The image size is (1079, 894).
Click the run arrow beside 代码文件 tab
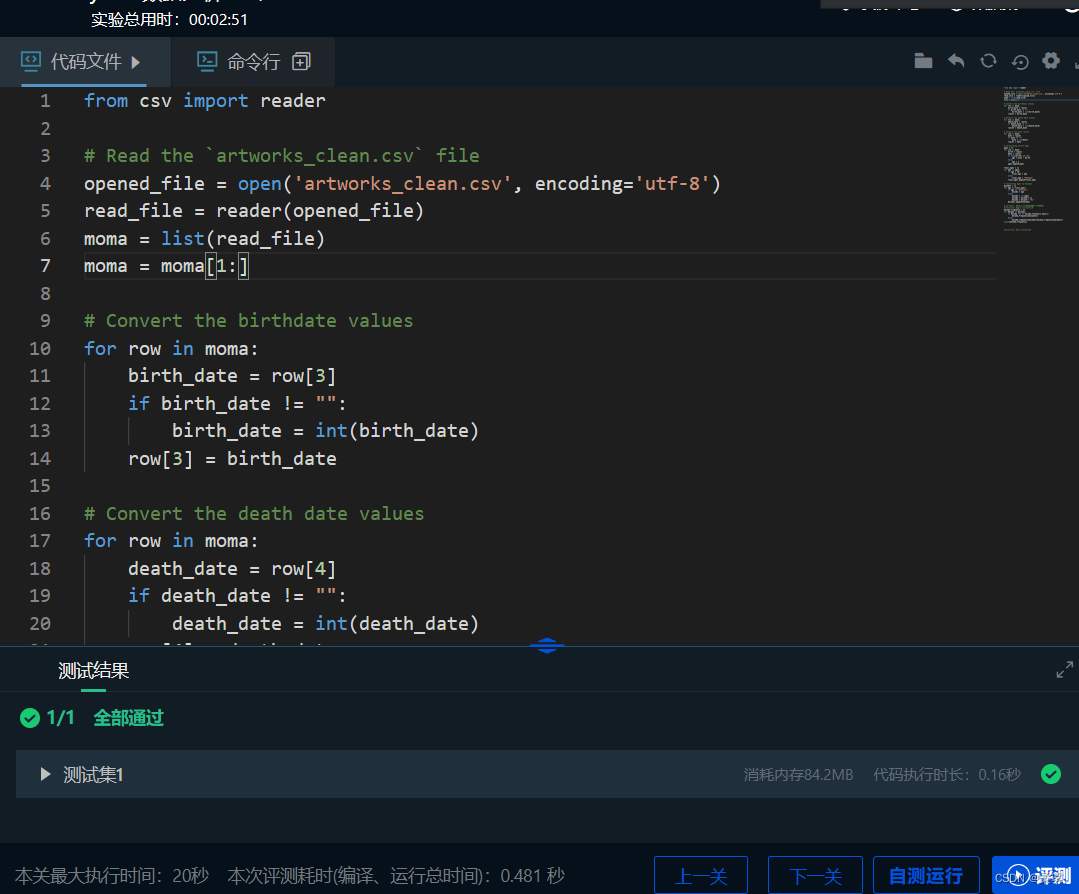click(138, 60)
